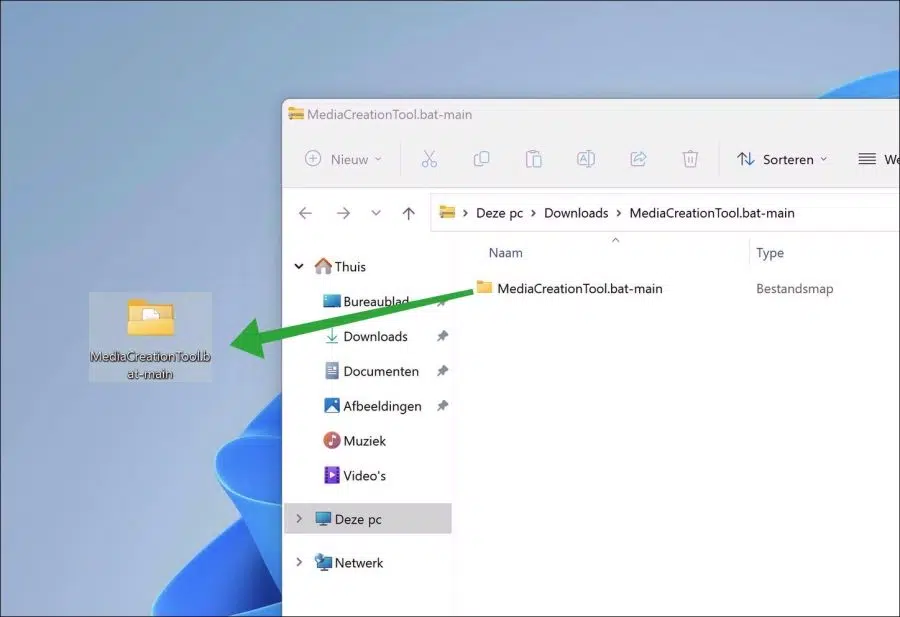Click the Netwerk computer icon
This screenshot has height=617, width=900.
coord(323,562)
